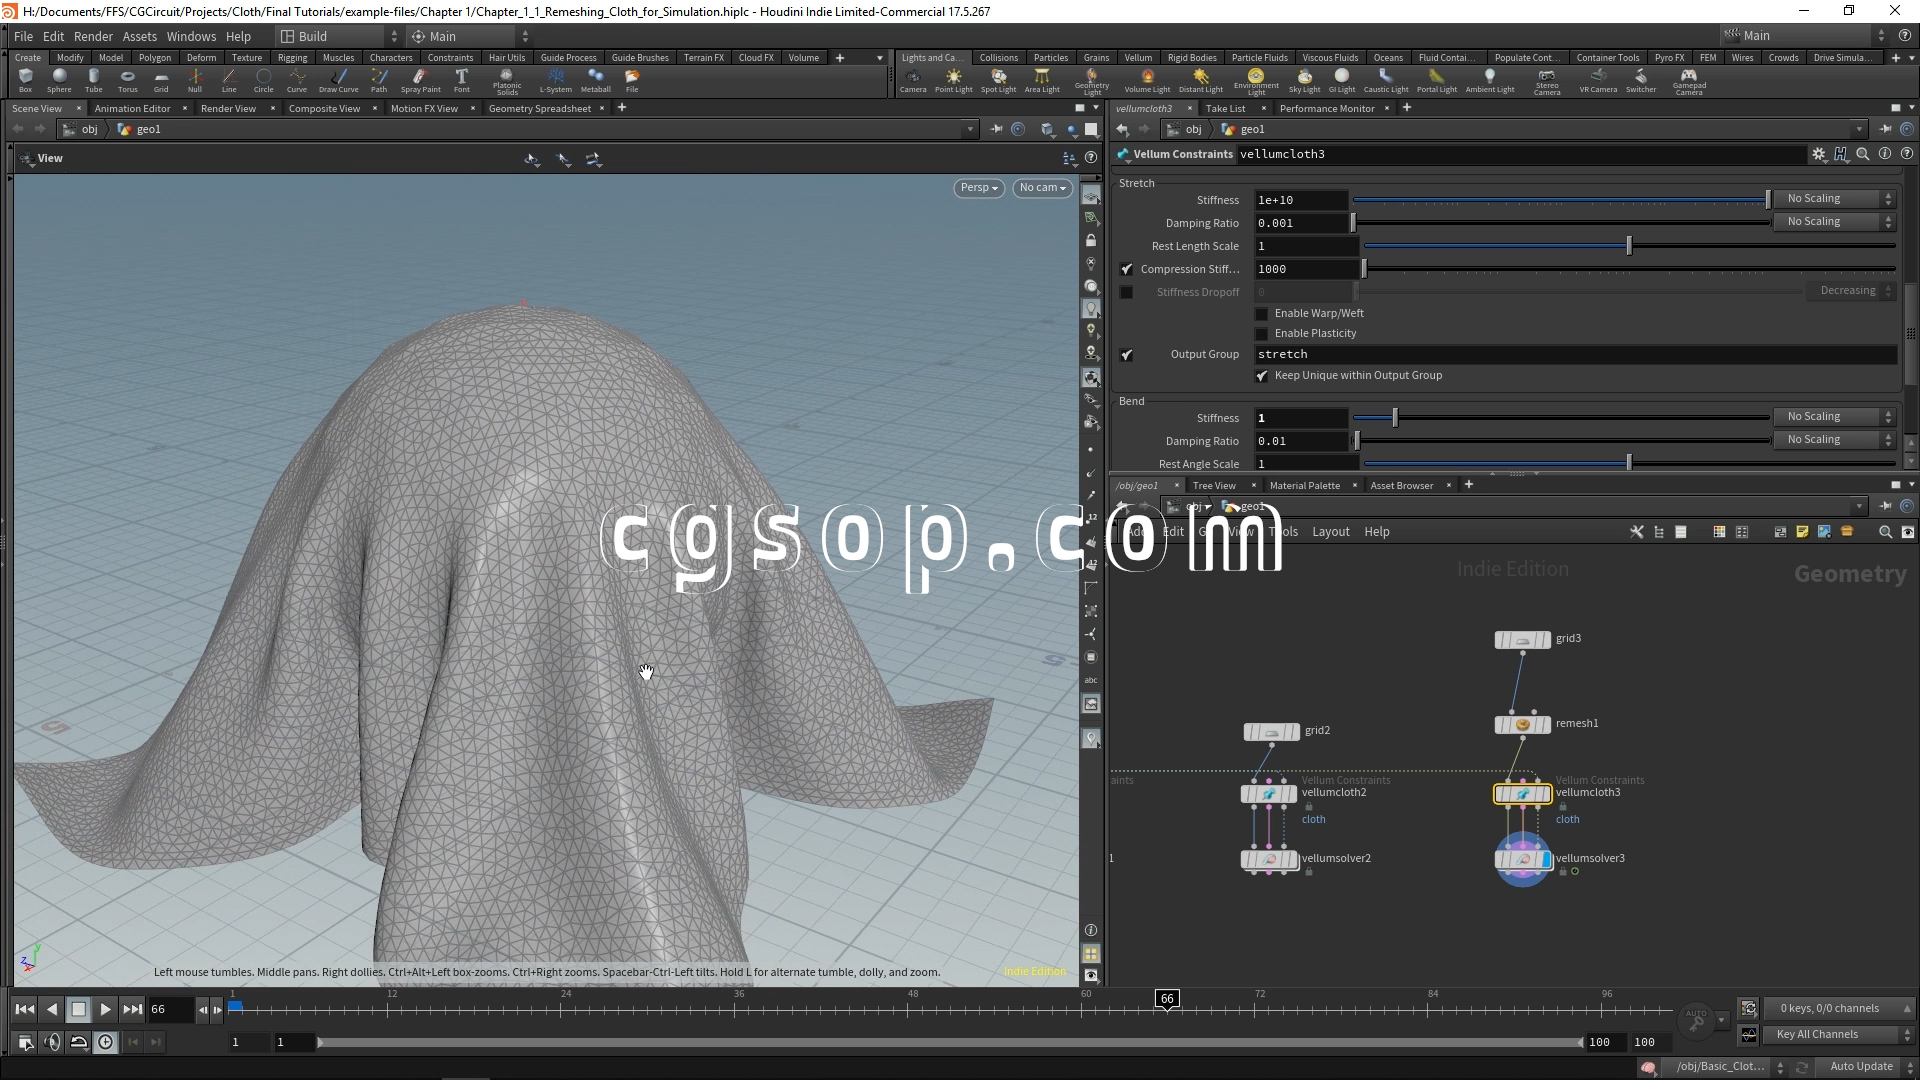Switch to Geometry Spreadsheet tab
This screenshot has width=1920, height=1080.
click(x=539, y=108)
